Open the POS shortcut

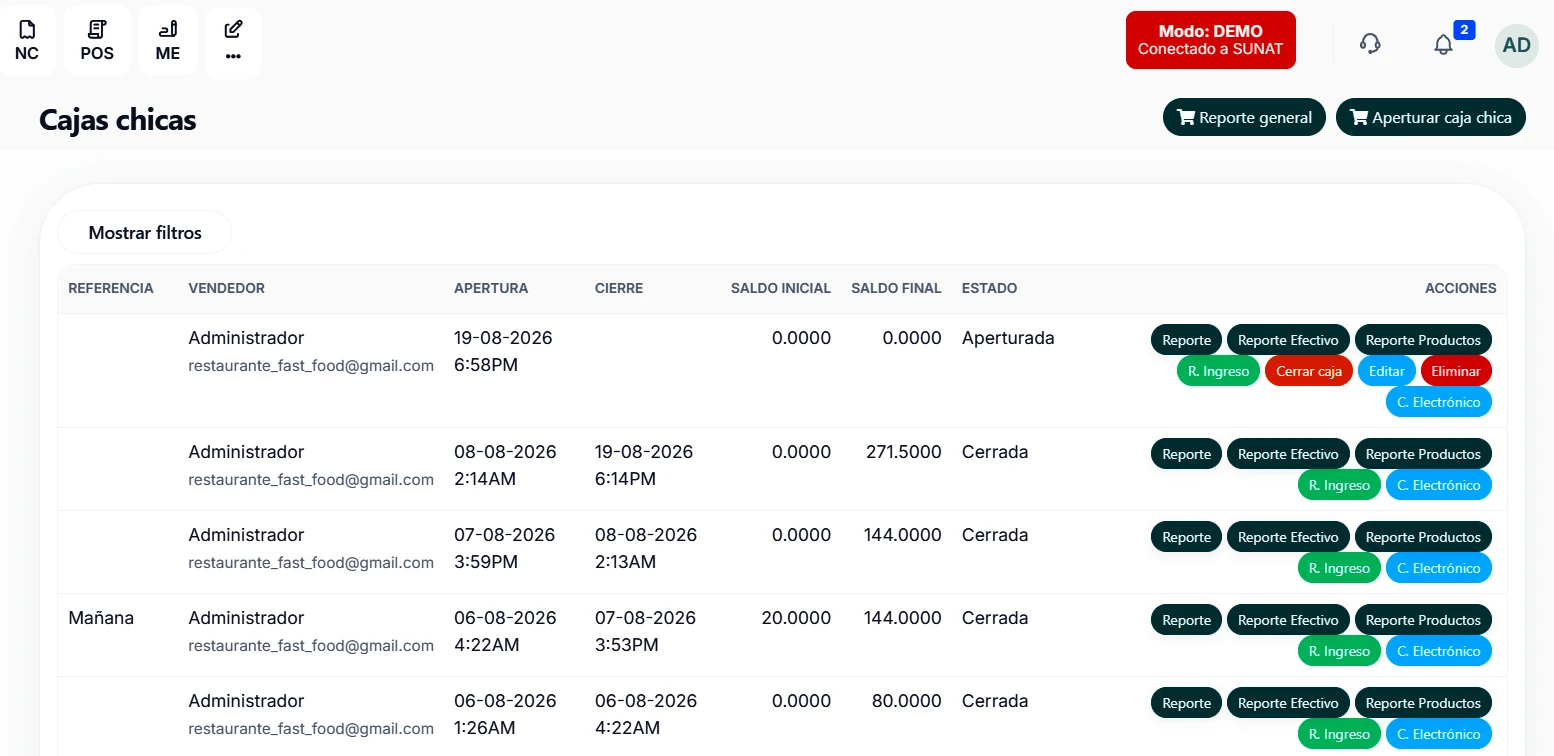(97, 41)
